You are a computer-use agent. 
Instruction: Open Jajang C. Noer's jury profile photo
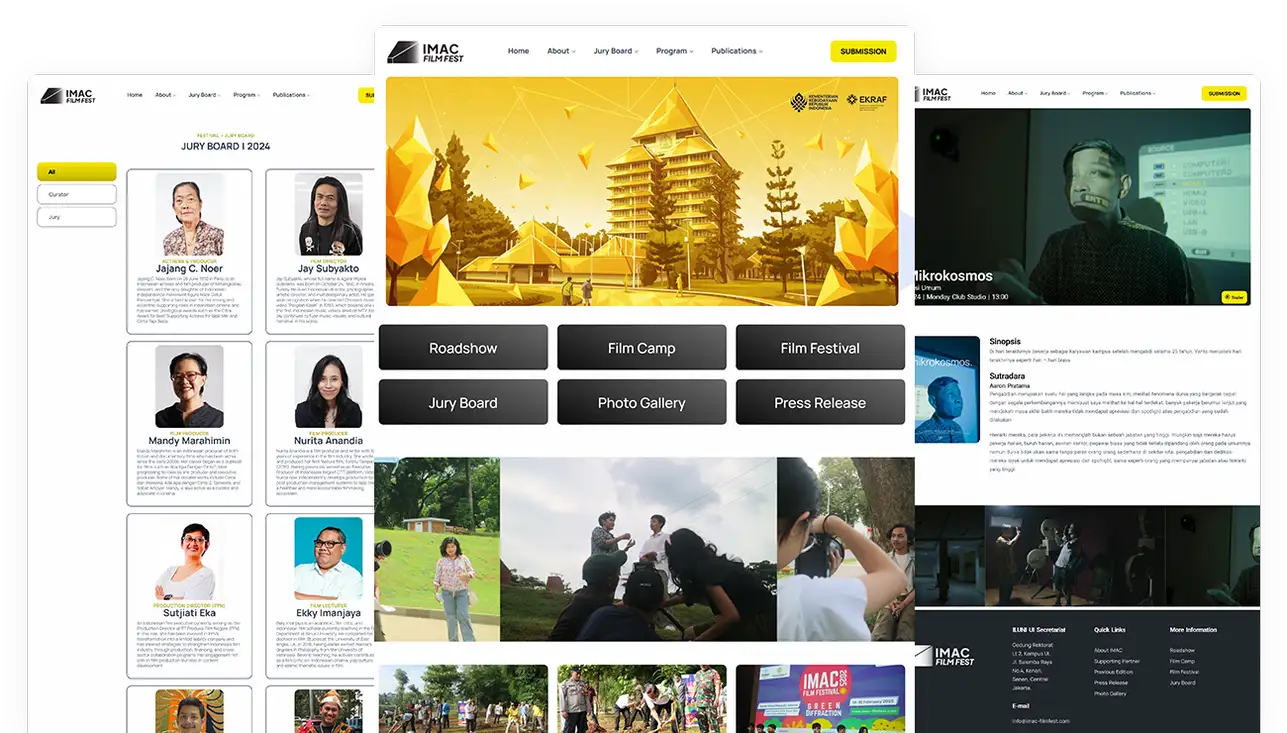pos(190,215)
